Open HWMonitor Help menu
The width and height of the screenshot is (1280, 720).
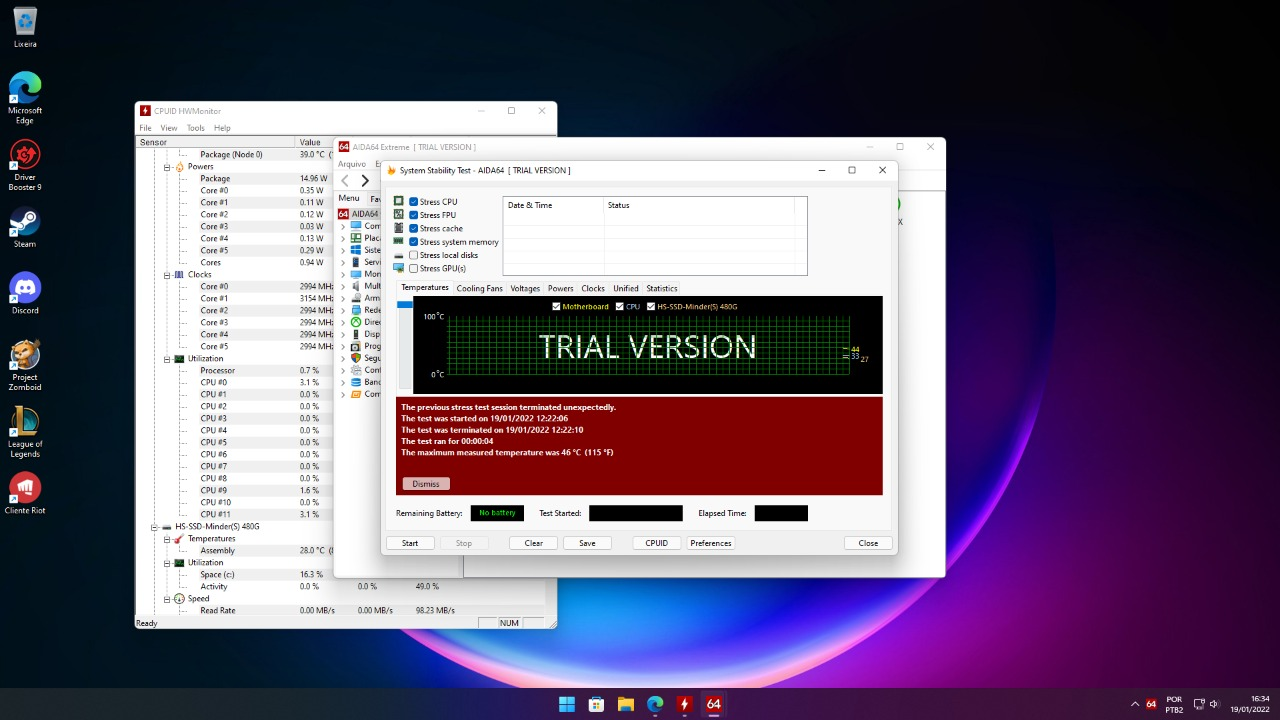click(x=222, y=128)
